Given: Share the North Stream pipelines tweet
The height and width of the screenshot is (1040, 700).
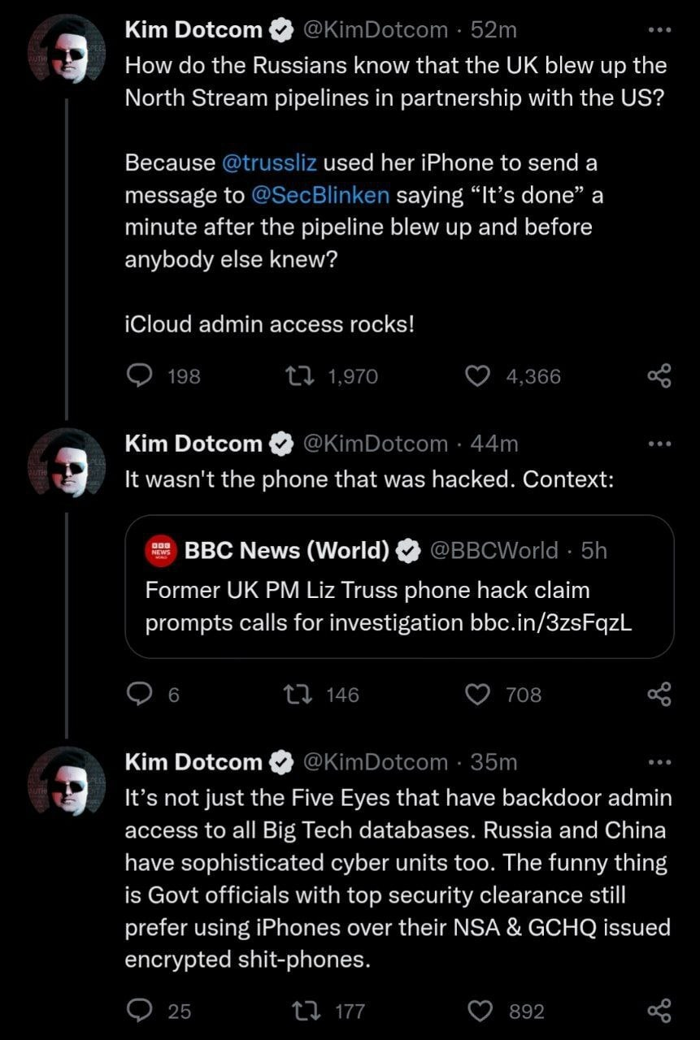Looking at the screenshot, I should click(x=658, y=376).
